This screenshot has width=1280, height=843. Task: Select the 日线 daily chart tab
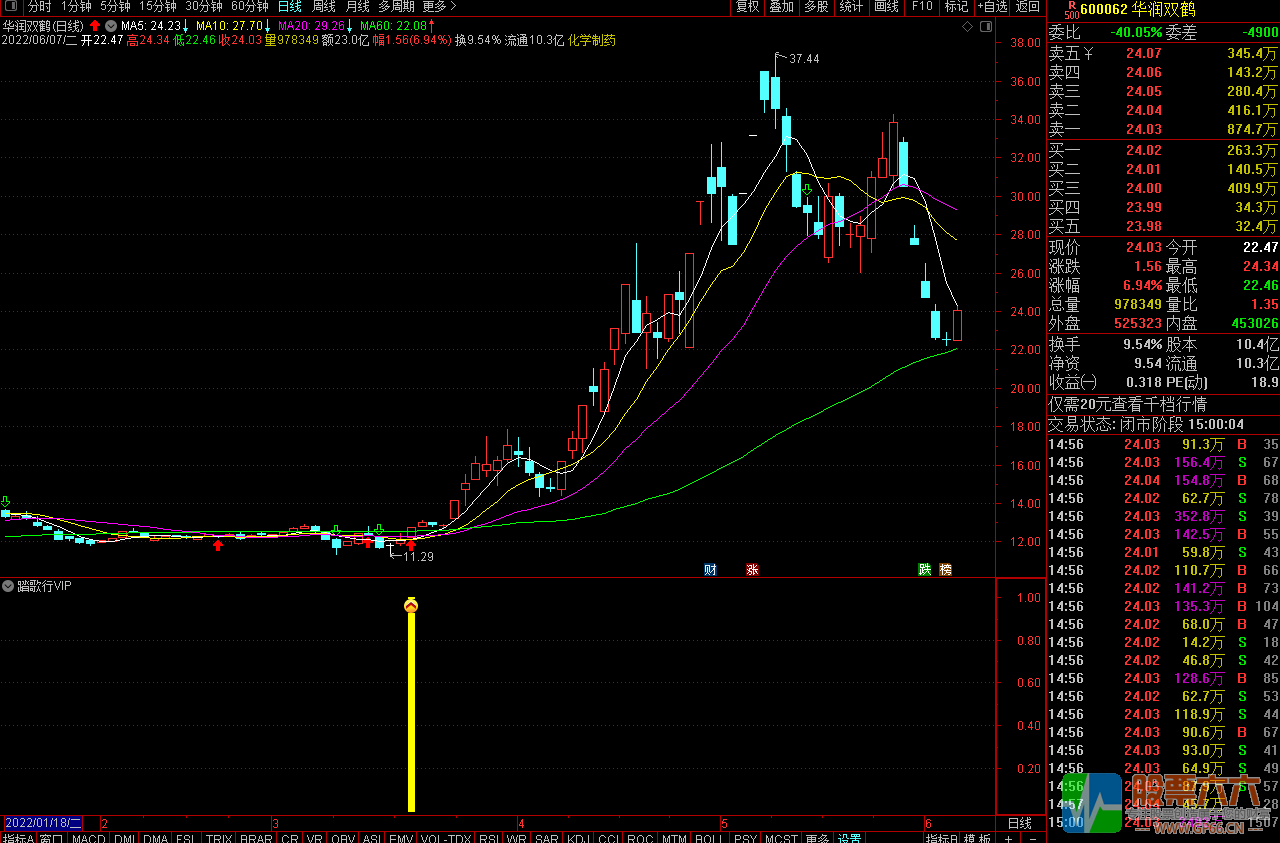289,6
